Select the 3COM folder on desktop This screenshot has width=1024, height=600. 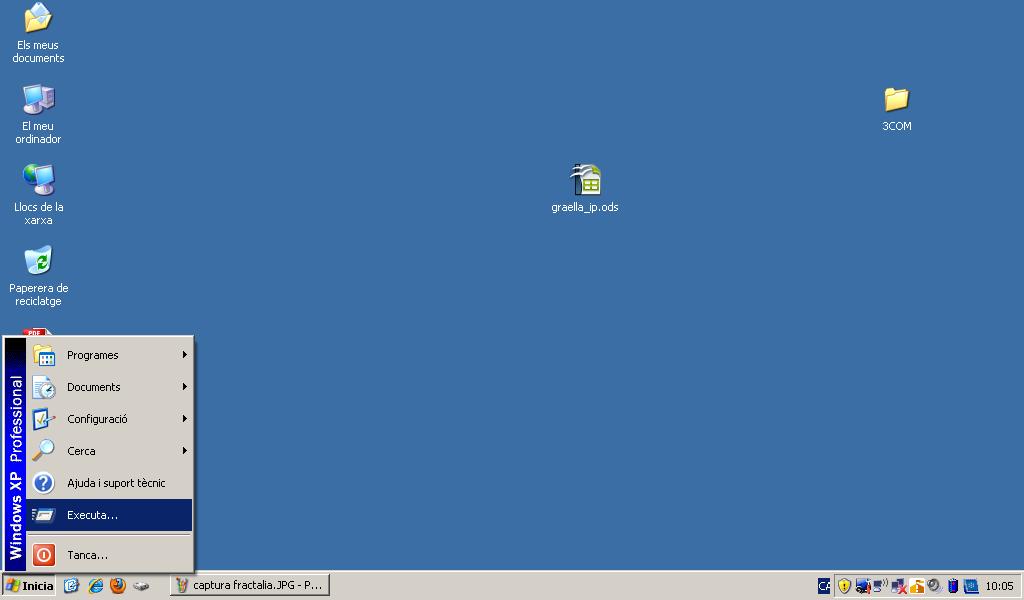pyautogui.click(x=896, y=109)
